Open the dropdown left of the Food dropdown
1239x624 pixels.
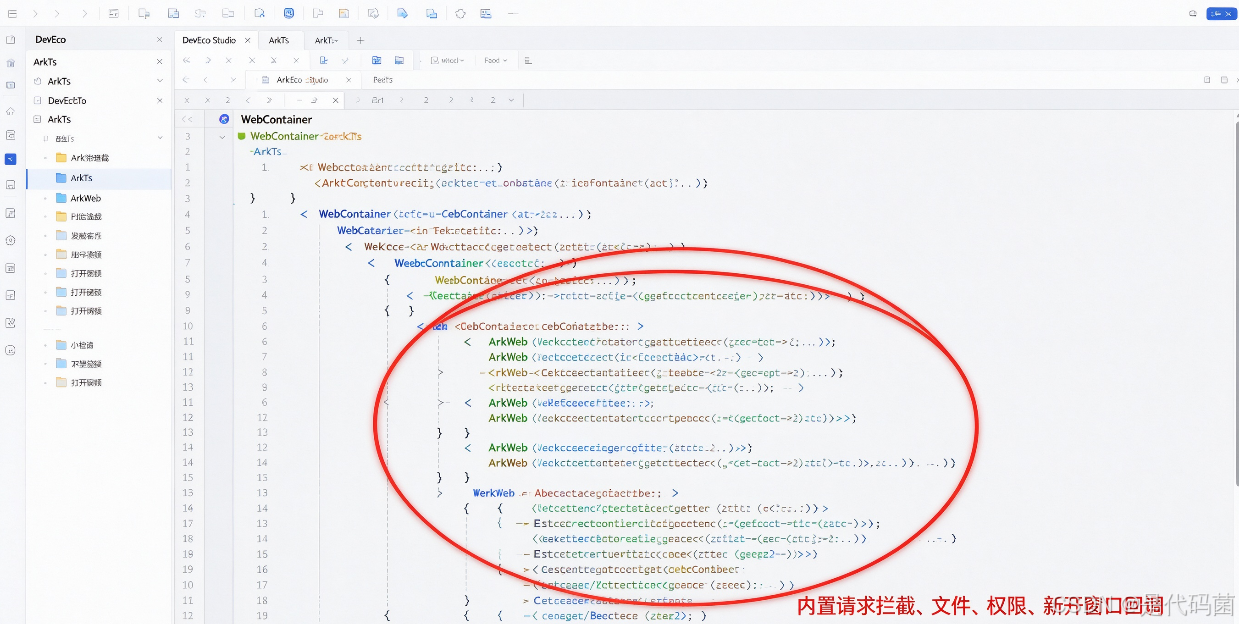(447, 60)
